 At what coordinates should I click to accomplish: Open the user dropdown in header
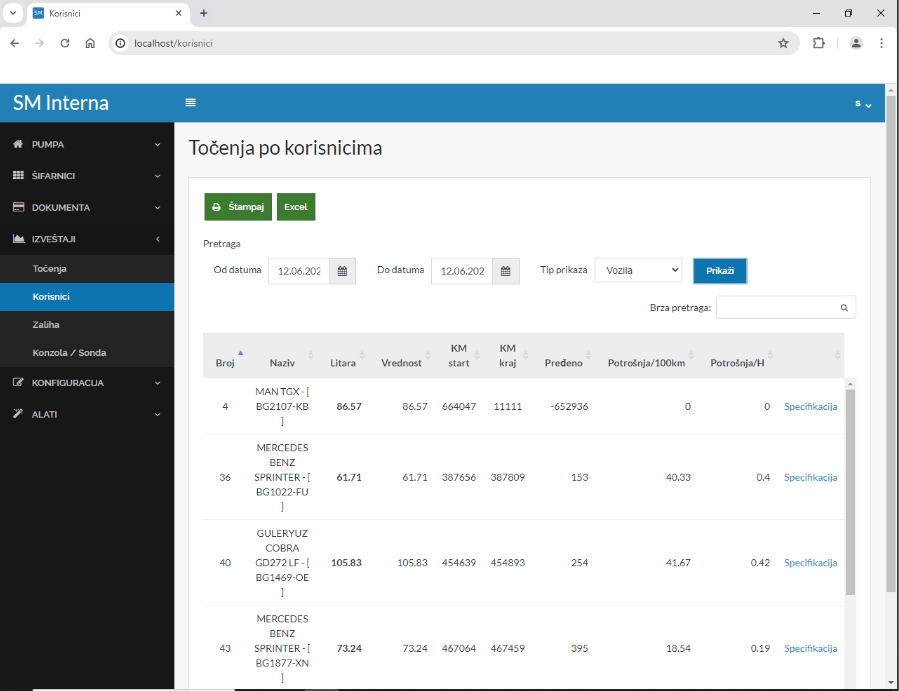click(862, 104)
